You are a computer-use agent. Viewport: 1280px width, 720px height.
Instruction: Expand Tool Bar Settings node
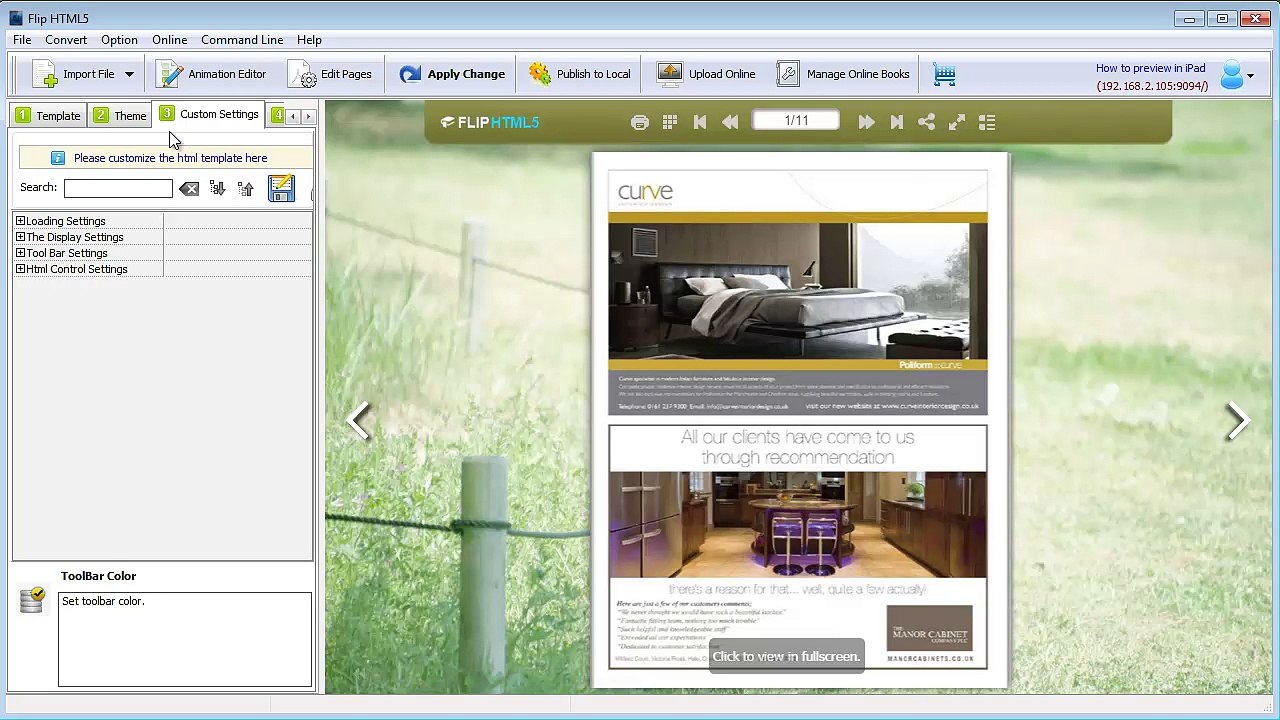pos(20,253)
